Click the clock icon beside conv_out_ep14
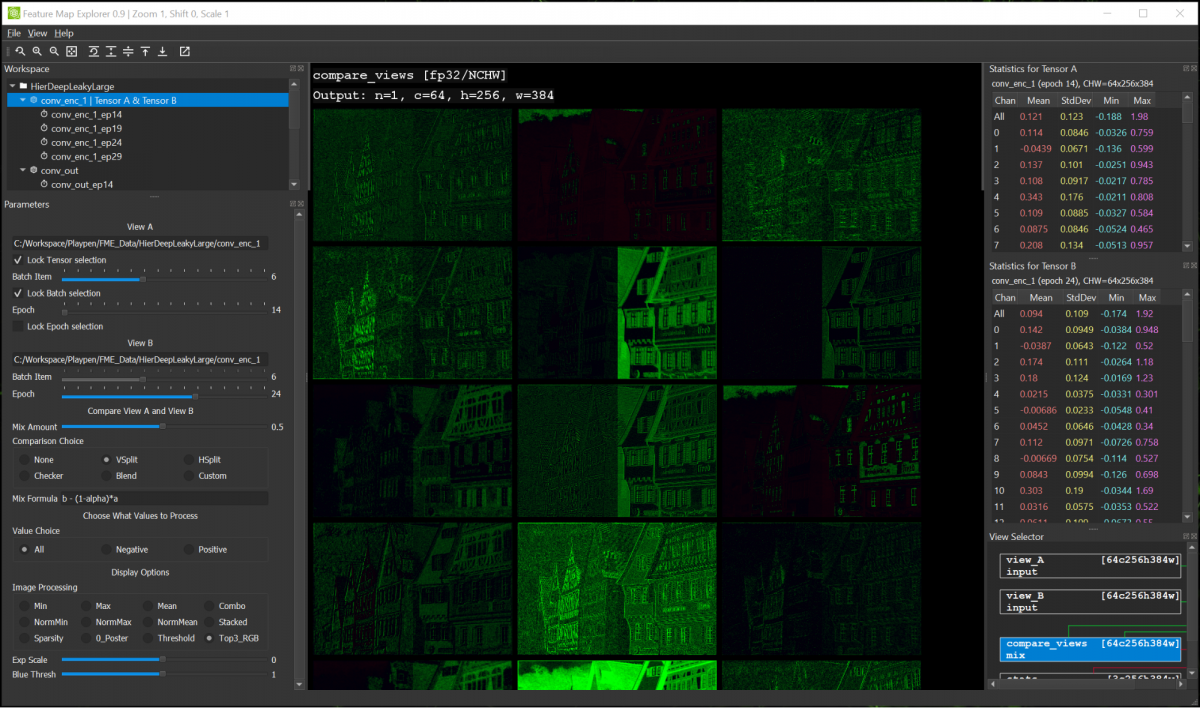This screenshot has width=1200, height=708. tap(44, 185)
